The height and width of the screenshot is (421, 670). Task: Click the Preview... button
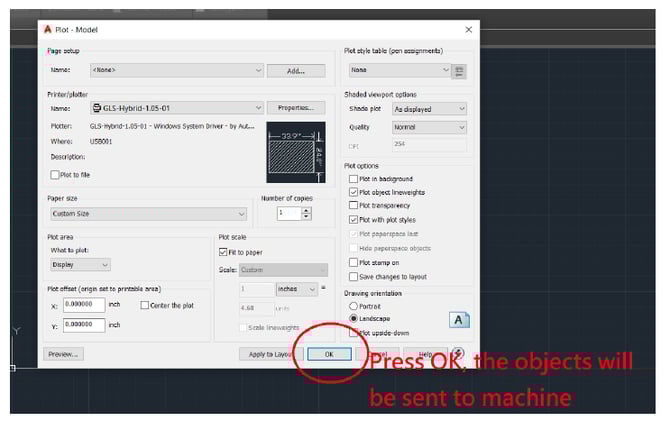pos(63,354)
